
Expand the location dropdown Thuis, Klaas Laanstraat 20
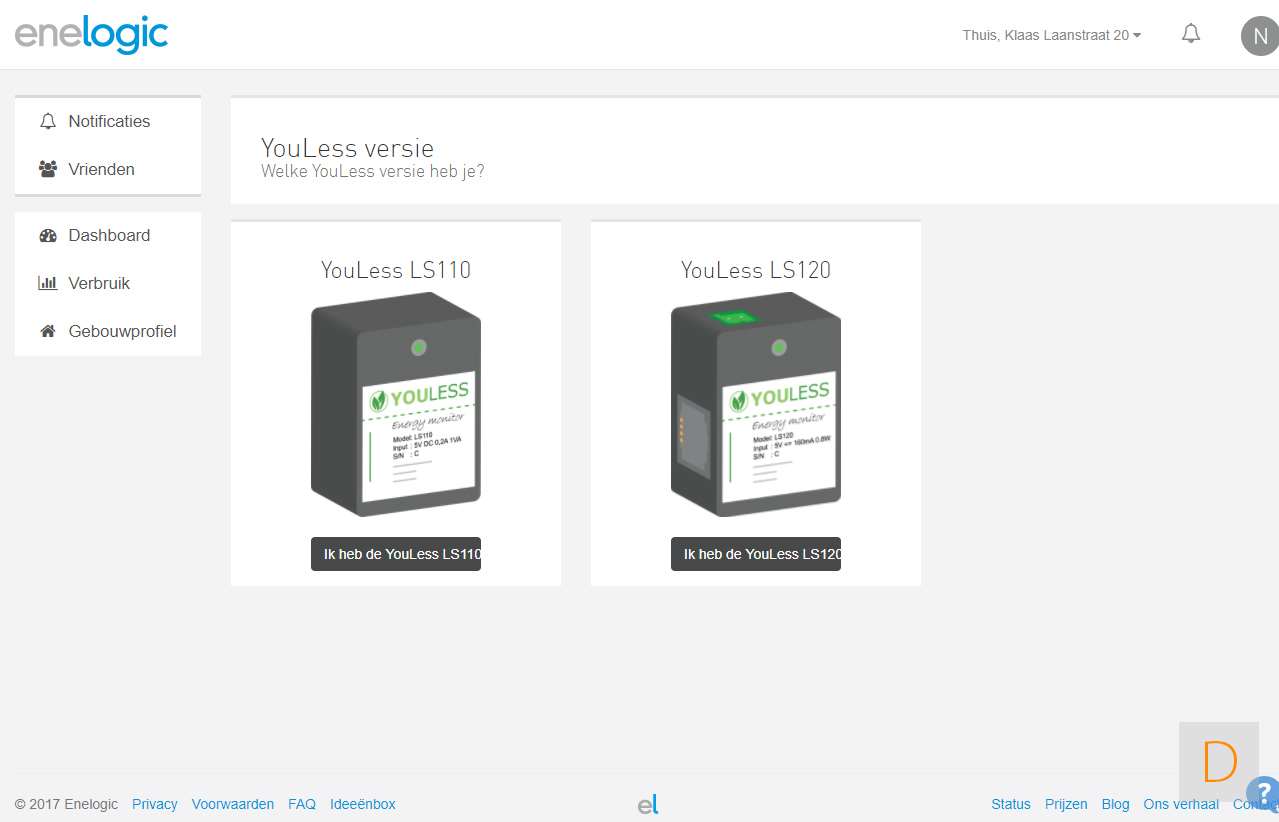(x=1052, y=35)
